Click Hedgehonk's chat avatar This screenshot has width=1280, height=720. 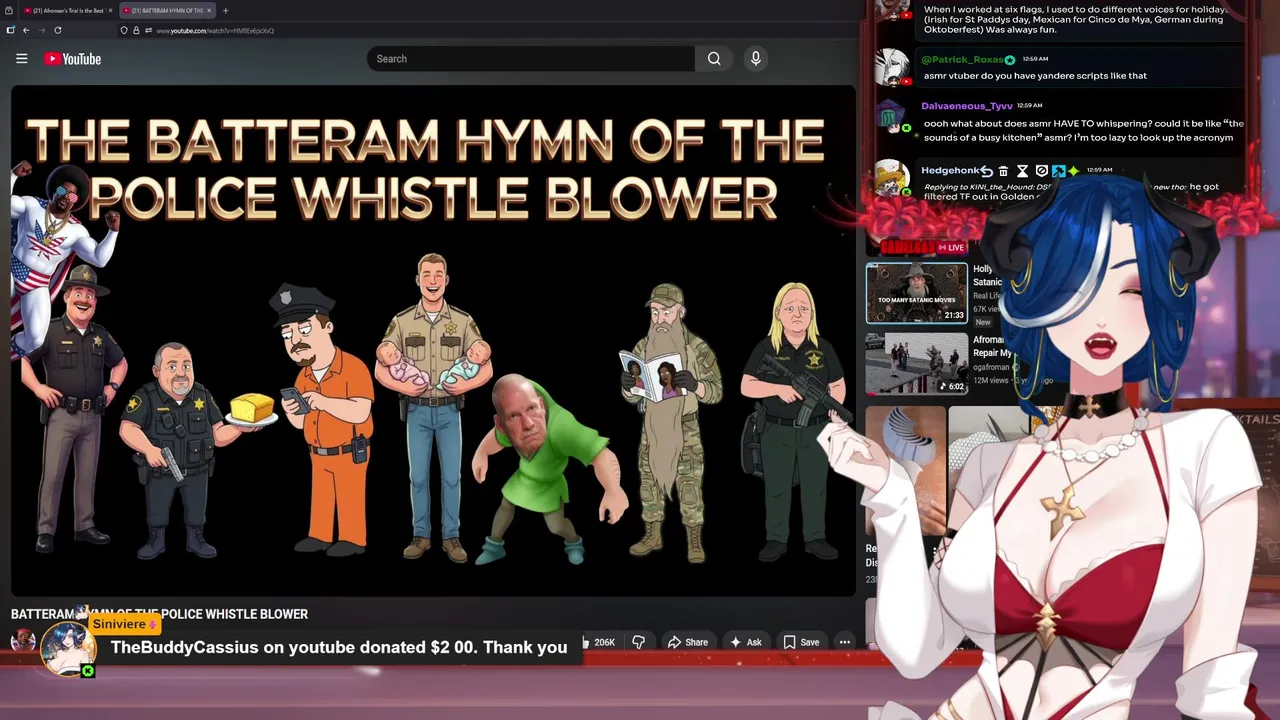[x=891, y=179]
